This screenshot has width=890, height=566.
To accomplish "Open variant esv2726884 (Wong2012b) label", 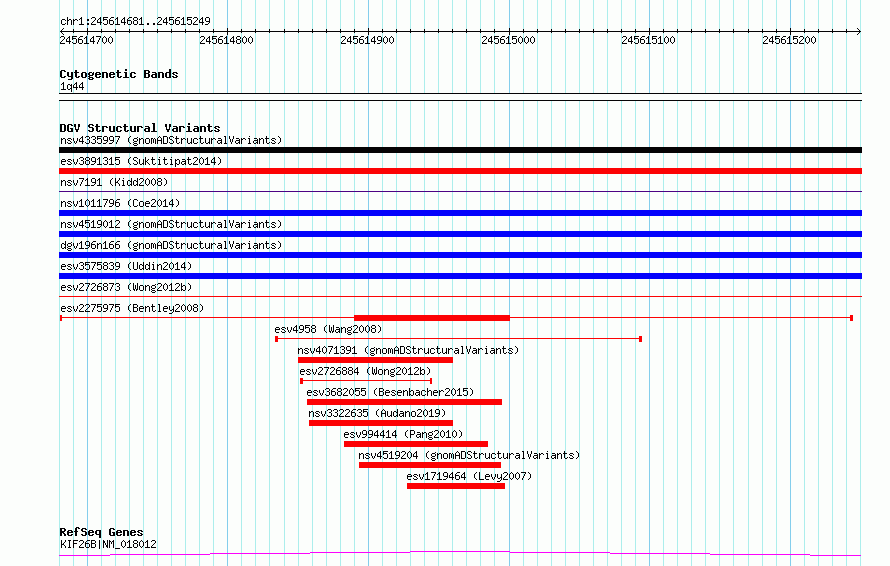I will coord(366,371).
